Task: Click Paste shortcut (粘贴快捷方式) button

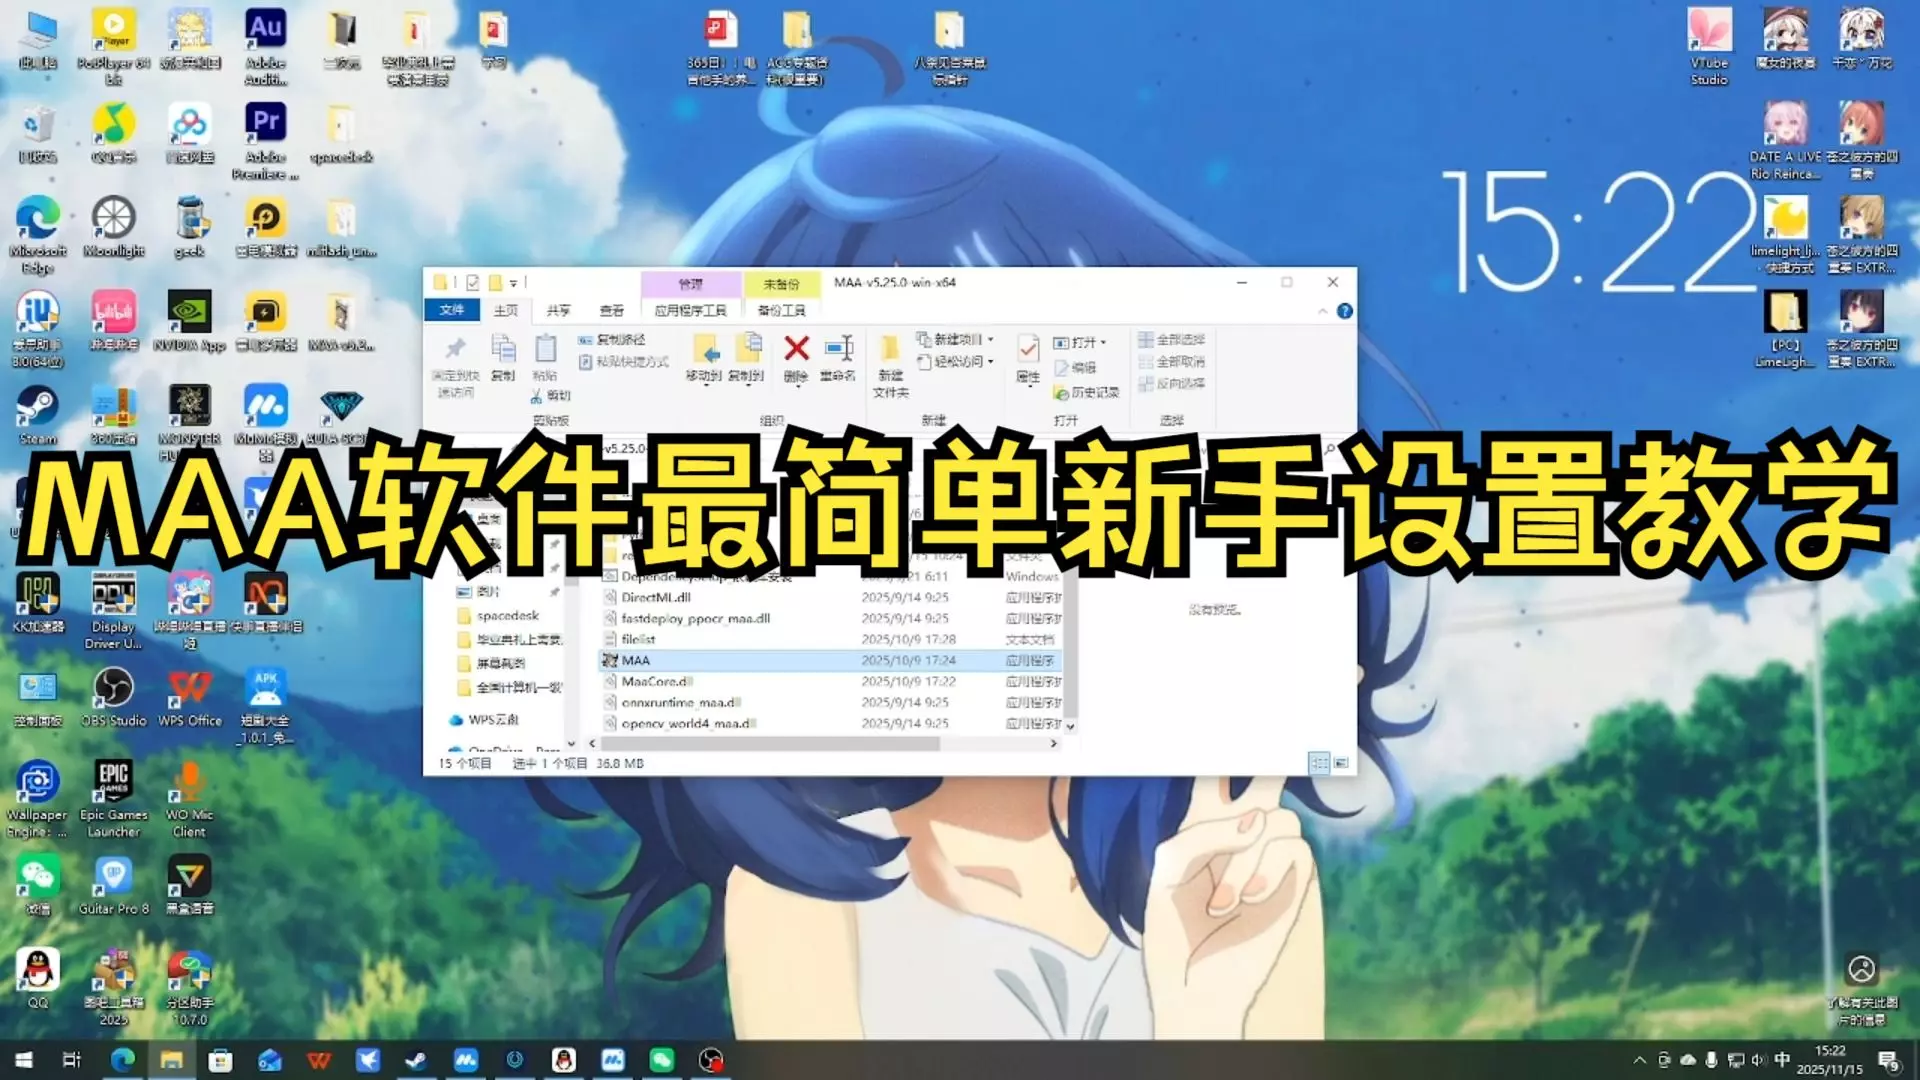Action: pos(624,361)
